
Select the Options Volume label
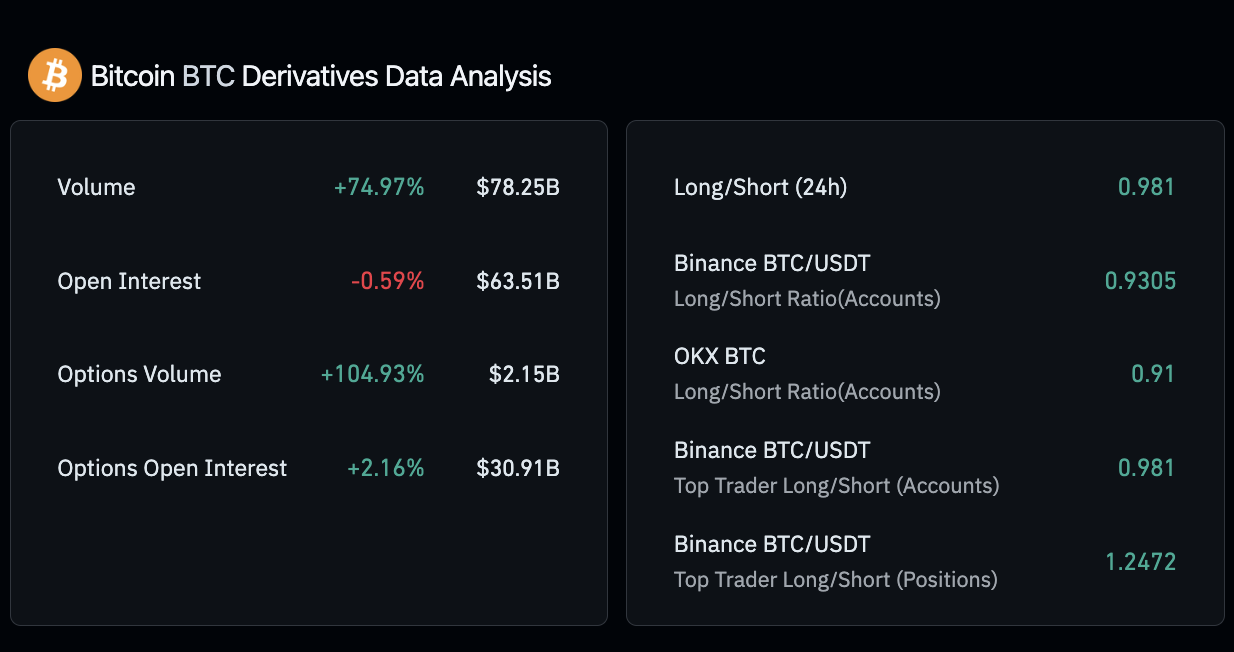[139, 374]
